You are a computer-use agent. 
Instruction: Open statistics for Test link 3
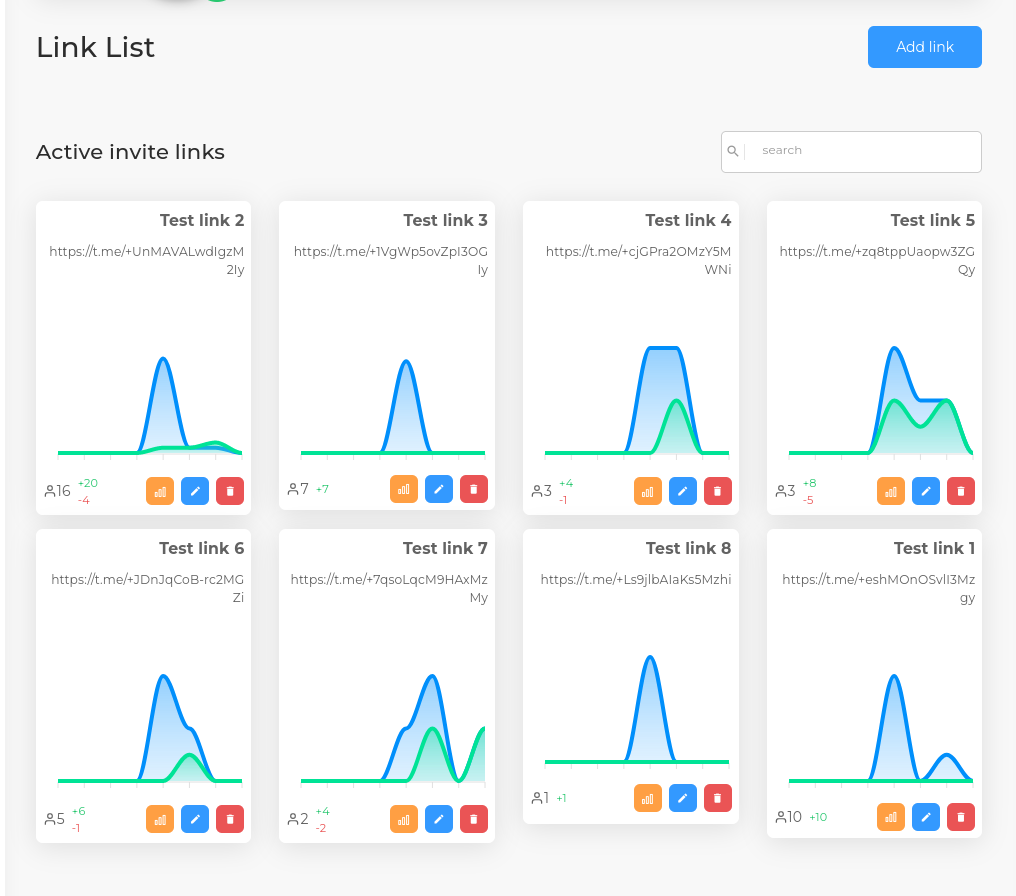point(404,489)
